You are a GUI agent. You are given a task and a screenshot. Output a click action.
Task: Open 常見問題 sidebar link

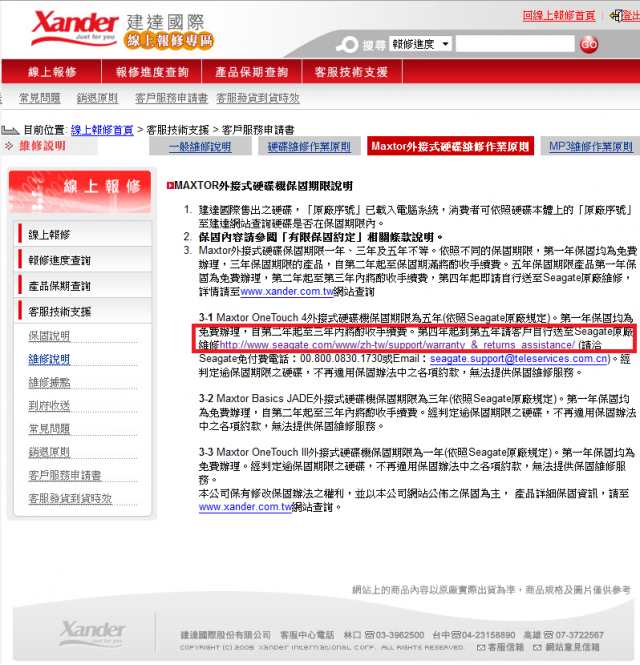[x=49, y=429]
